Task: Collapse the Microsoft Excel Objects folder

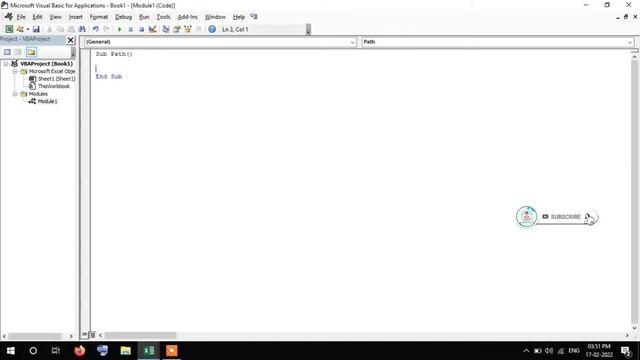Action: click(15, 71)
